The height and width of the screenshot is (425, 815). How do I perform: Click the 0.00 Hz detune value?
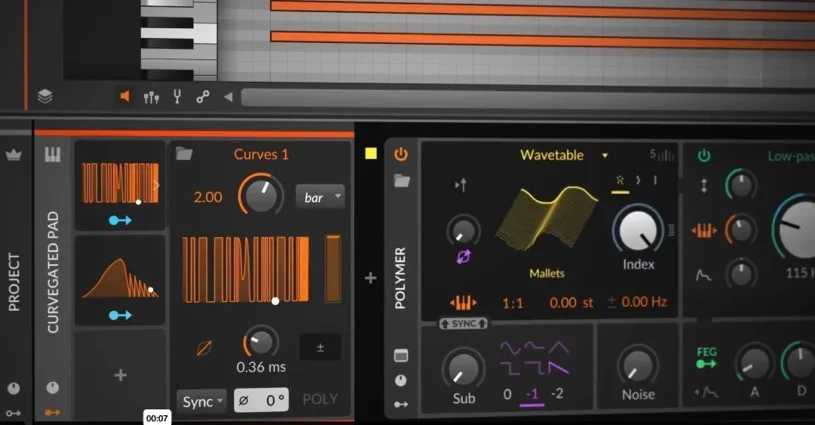click(644, 302)
